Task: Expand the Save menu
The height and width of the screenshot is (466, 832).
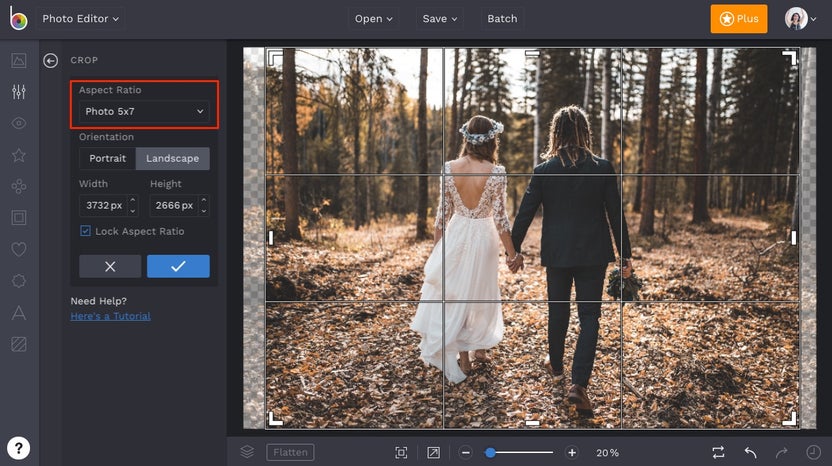Action: [x=440, y=18]
